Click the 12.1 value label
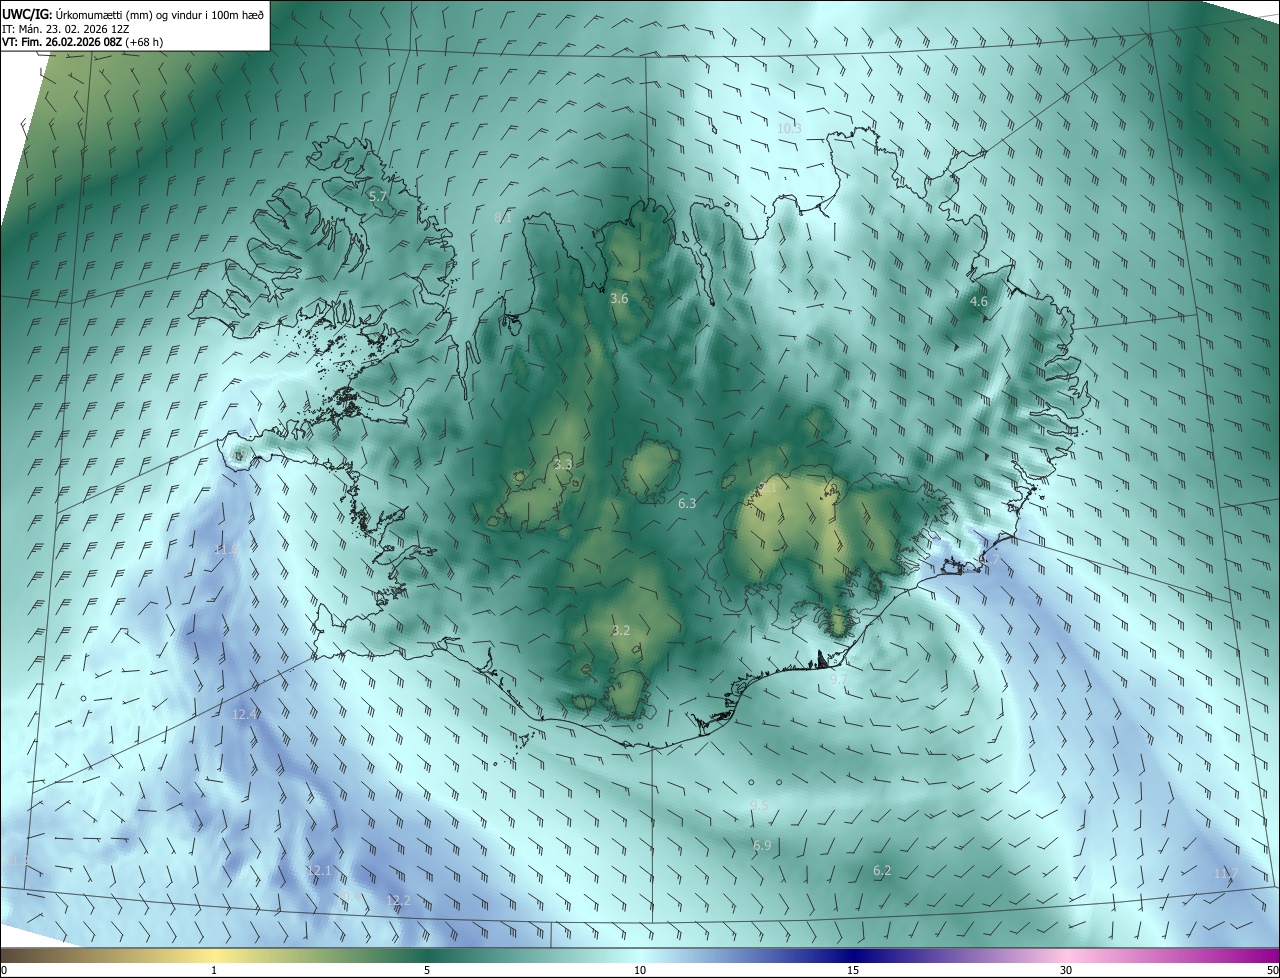This screenshot has height=978, width=1280. pyautogui.click(x=319, y=871)
